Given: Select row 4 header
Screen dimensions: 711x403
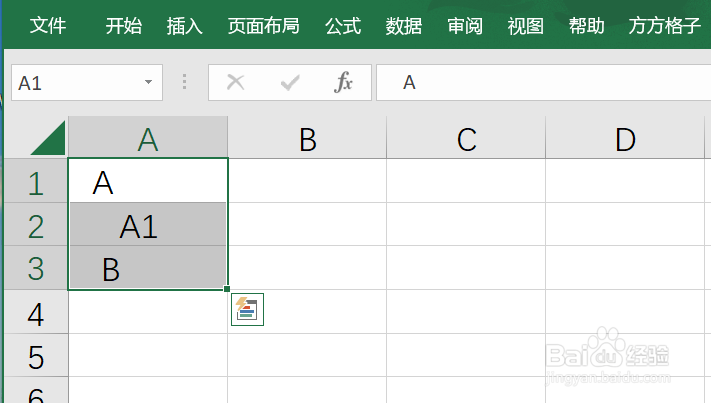Looking at the screenshot, I should point(36,314).
